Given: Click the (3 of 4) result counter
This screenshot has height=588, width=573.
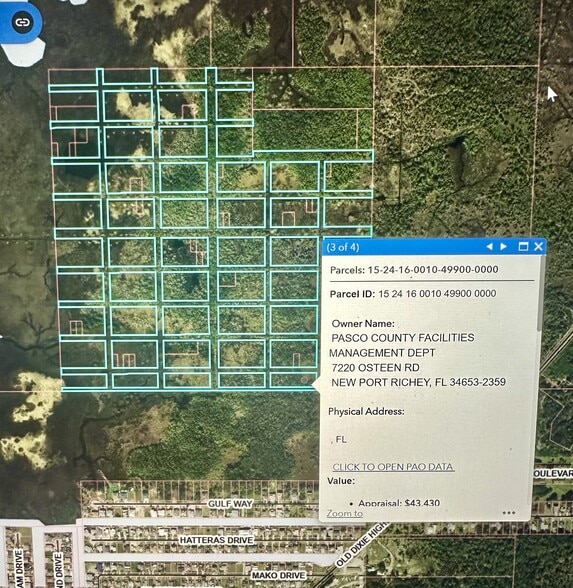Looking at the screenshot, I should pos(343,247).
